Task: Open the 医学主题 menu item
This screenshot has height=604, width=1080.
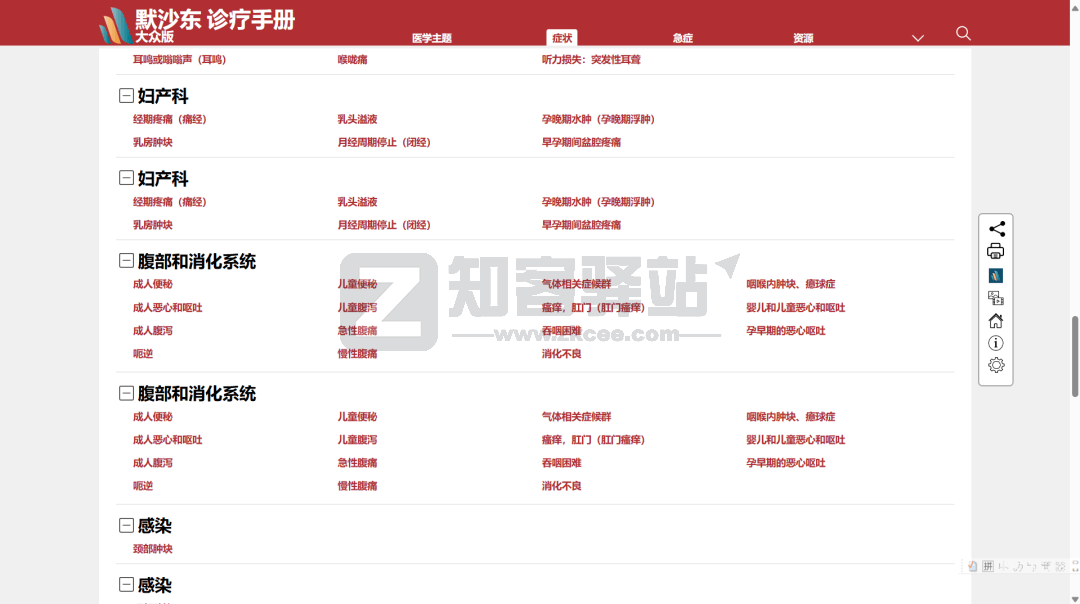Action: (x=430, y=38)
